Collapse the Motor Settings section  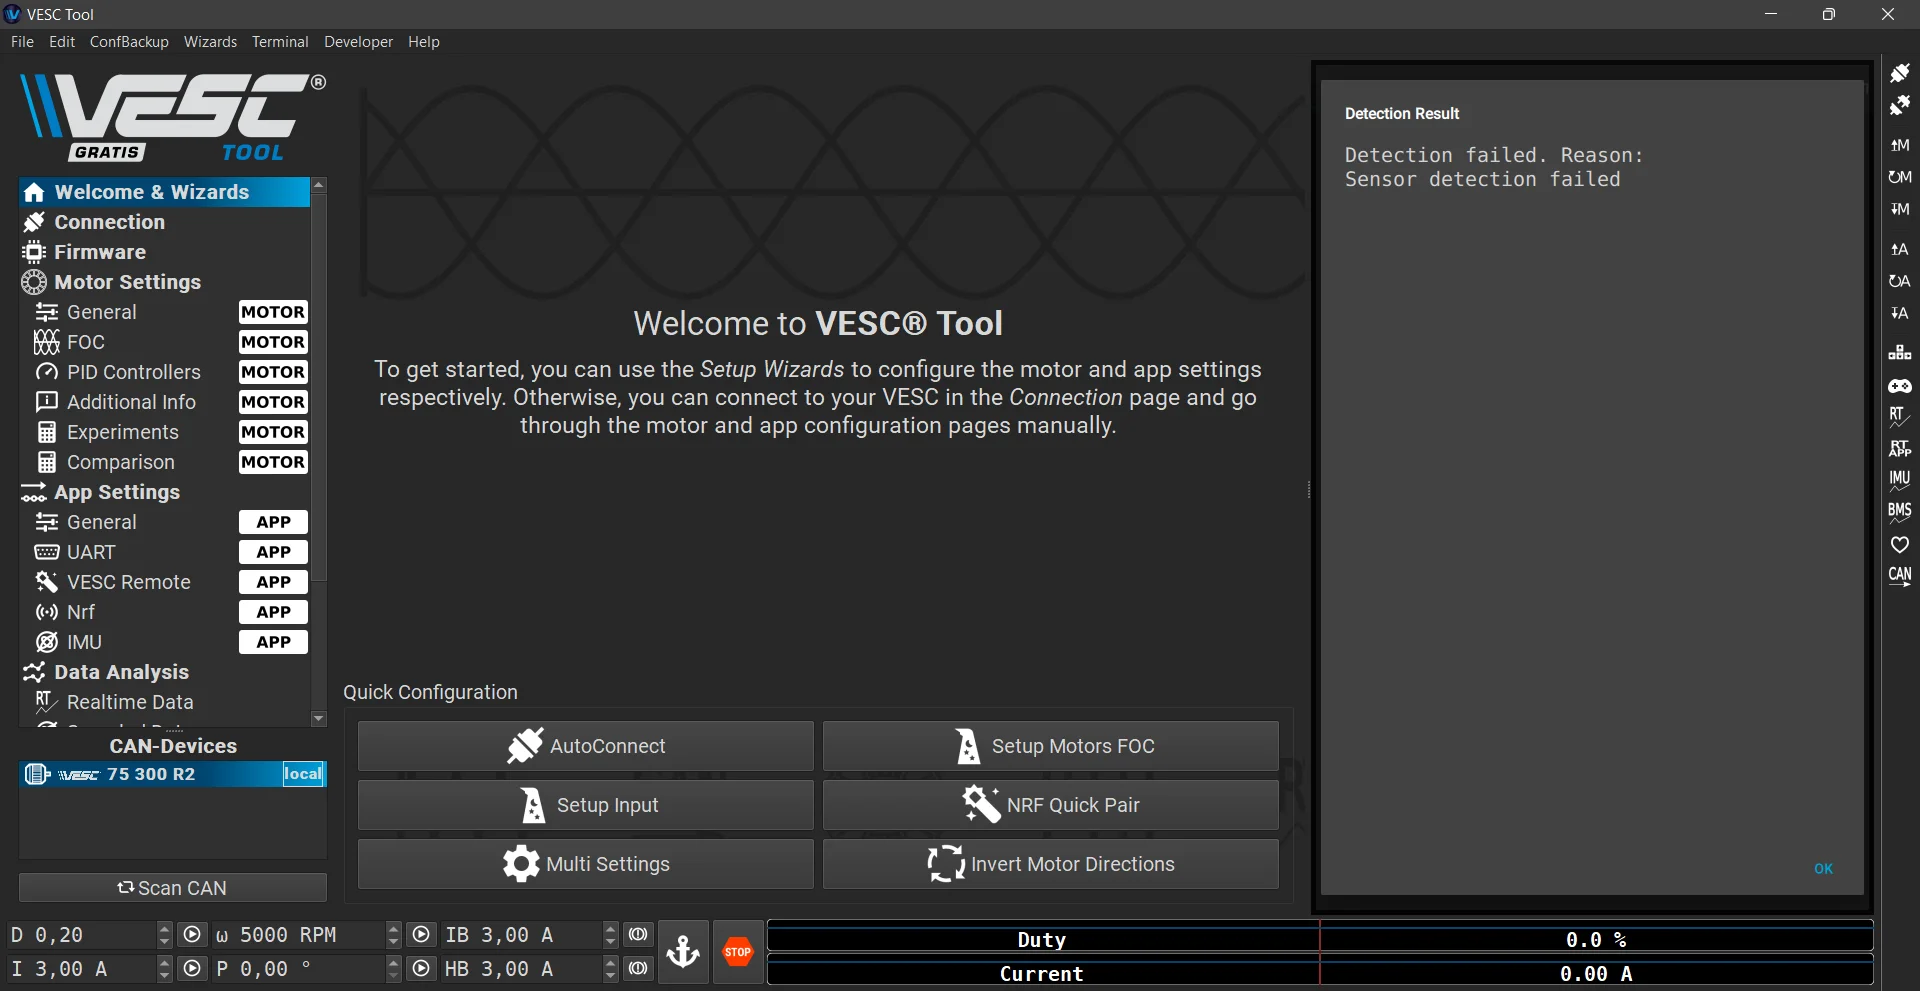164,282
